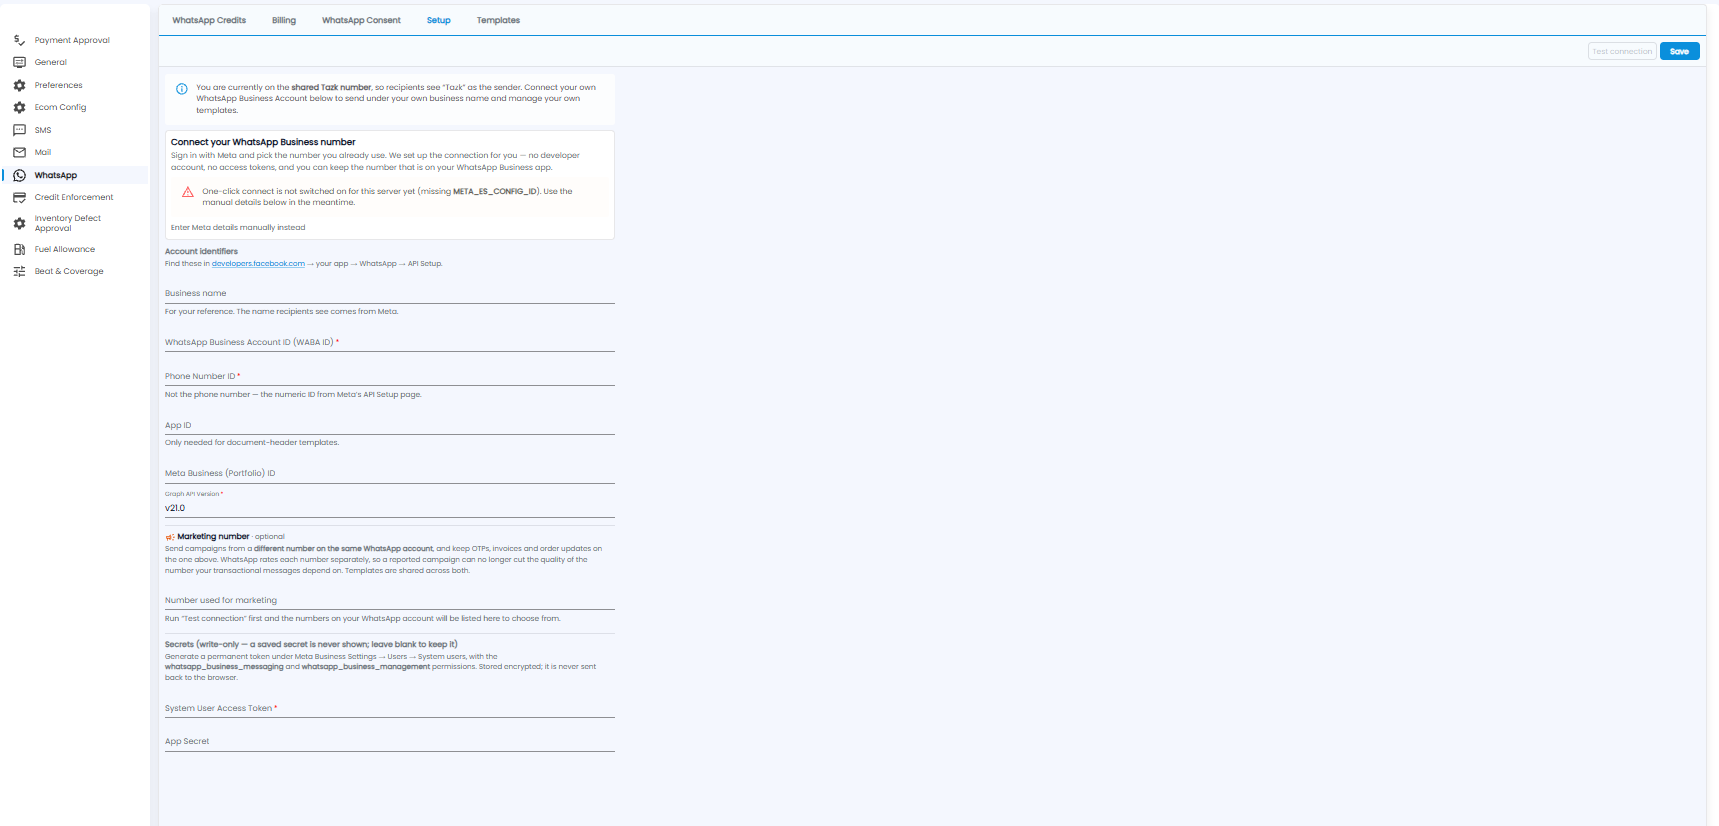
Task: Click the red warning triangle icon
Action: [x=187, y=192]
